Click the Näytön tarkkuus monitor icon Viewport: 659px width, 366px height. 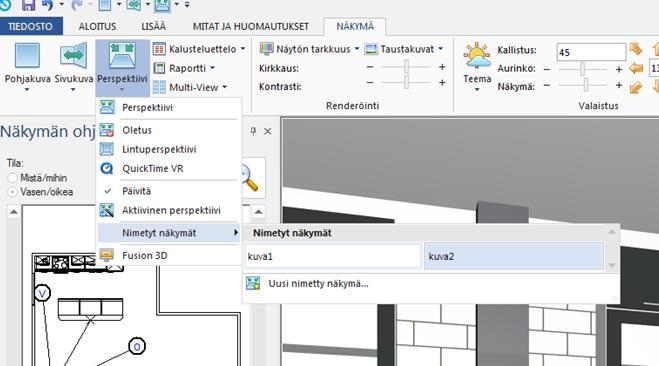(x=266, y=49)
